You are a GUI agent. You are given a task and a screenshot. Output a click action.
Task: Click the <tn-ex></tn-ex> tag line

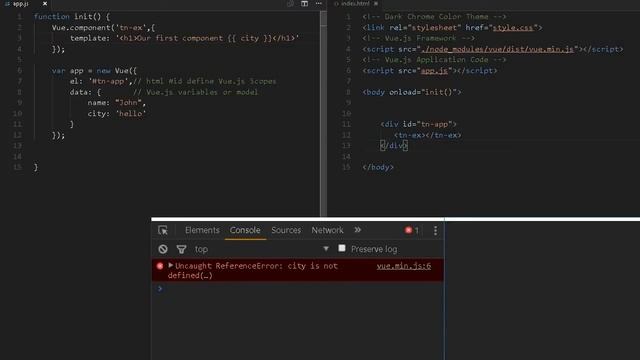(428, 135)
